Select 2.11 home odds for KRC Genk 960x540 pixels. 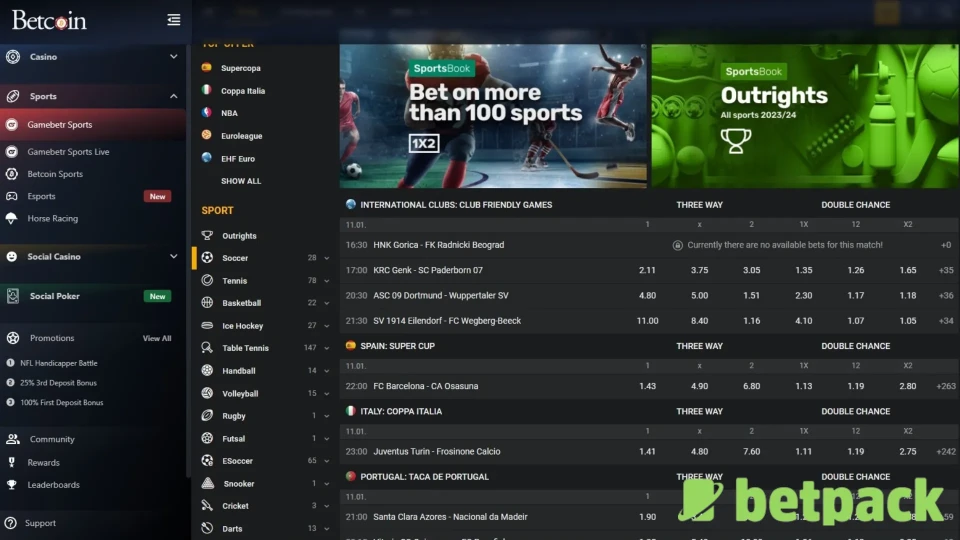coord(647,270)
